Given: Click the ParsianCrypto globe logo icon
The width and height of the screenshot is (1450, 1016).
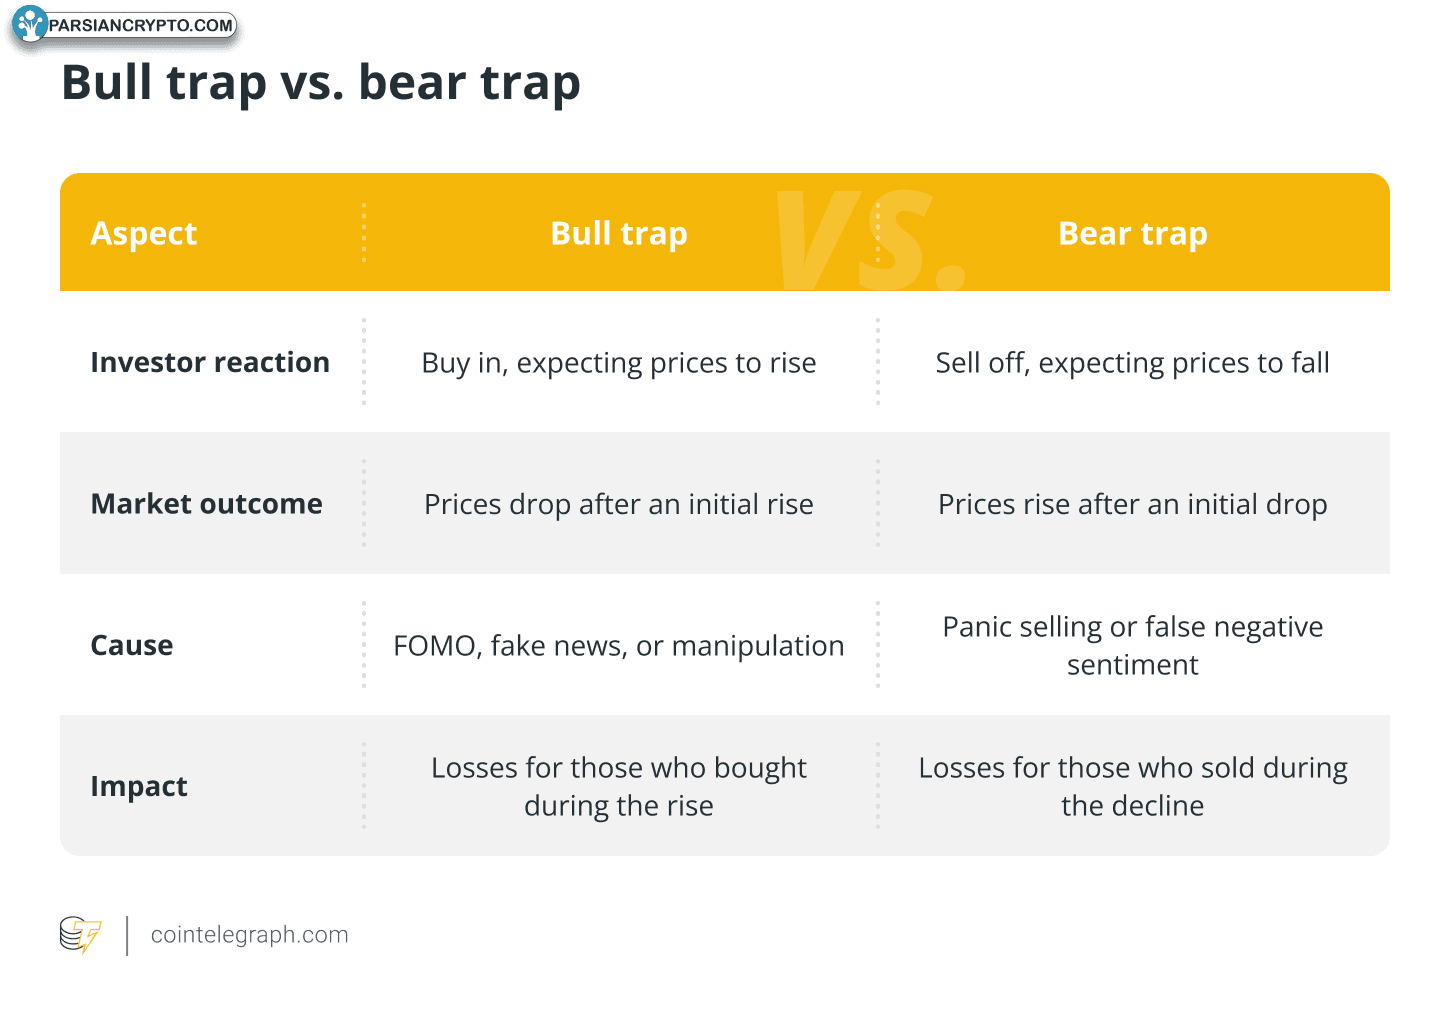Looking at the screenshot, I should point(29,24).
